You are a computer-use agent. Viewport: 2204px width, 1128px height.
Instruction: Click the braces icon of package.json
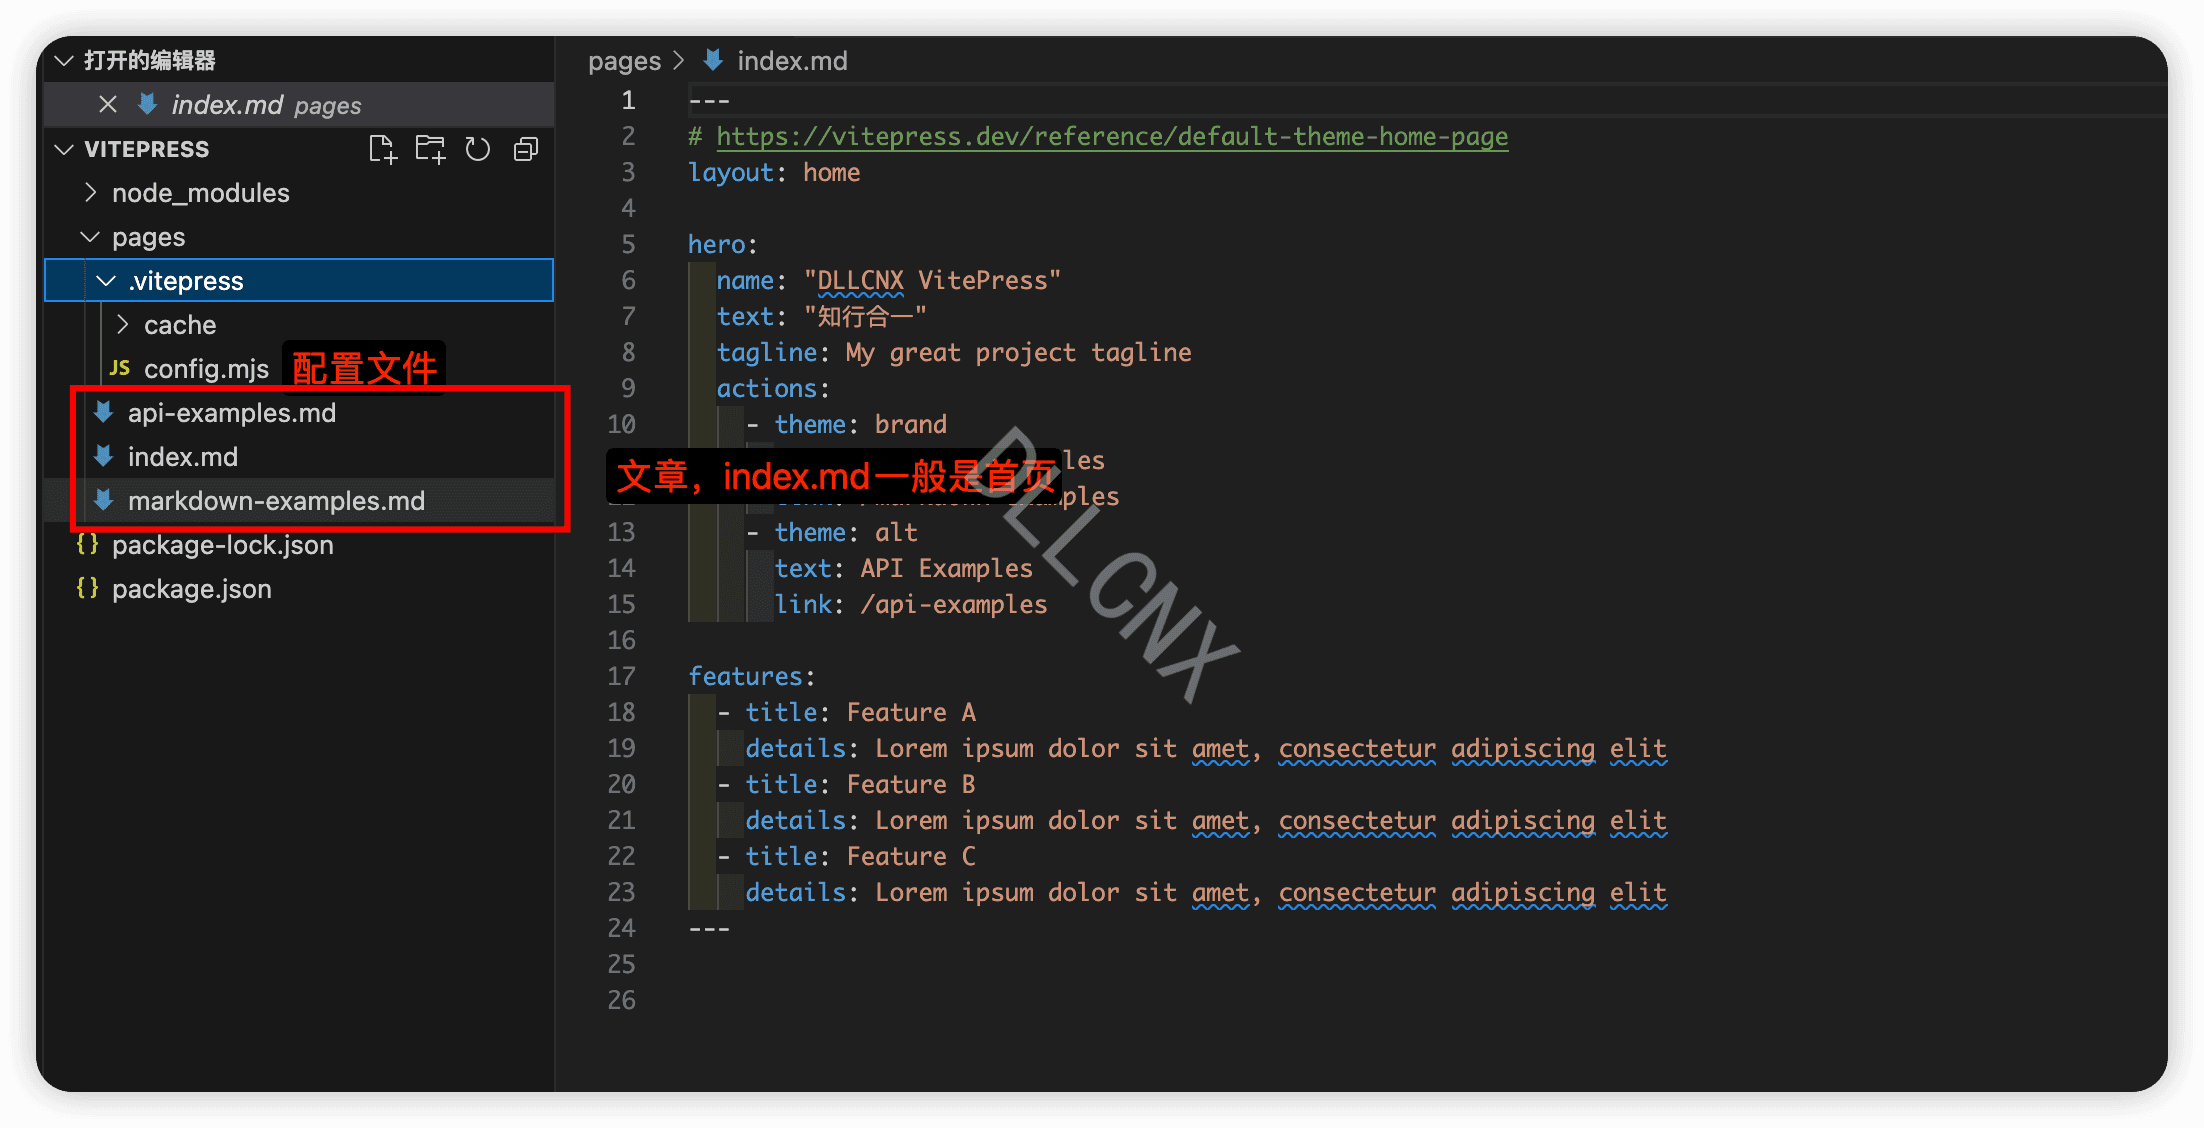(x=88, y=588)
